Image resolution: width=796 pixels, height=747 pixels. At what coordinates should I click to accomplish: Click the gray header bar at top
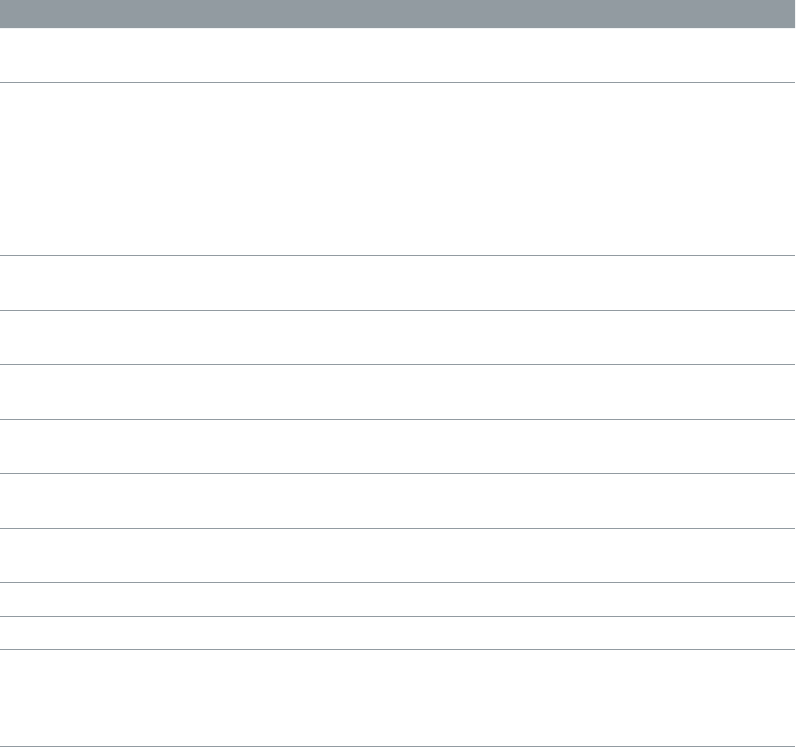pyautogui.click(x=398, y=13)
